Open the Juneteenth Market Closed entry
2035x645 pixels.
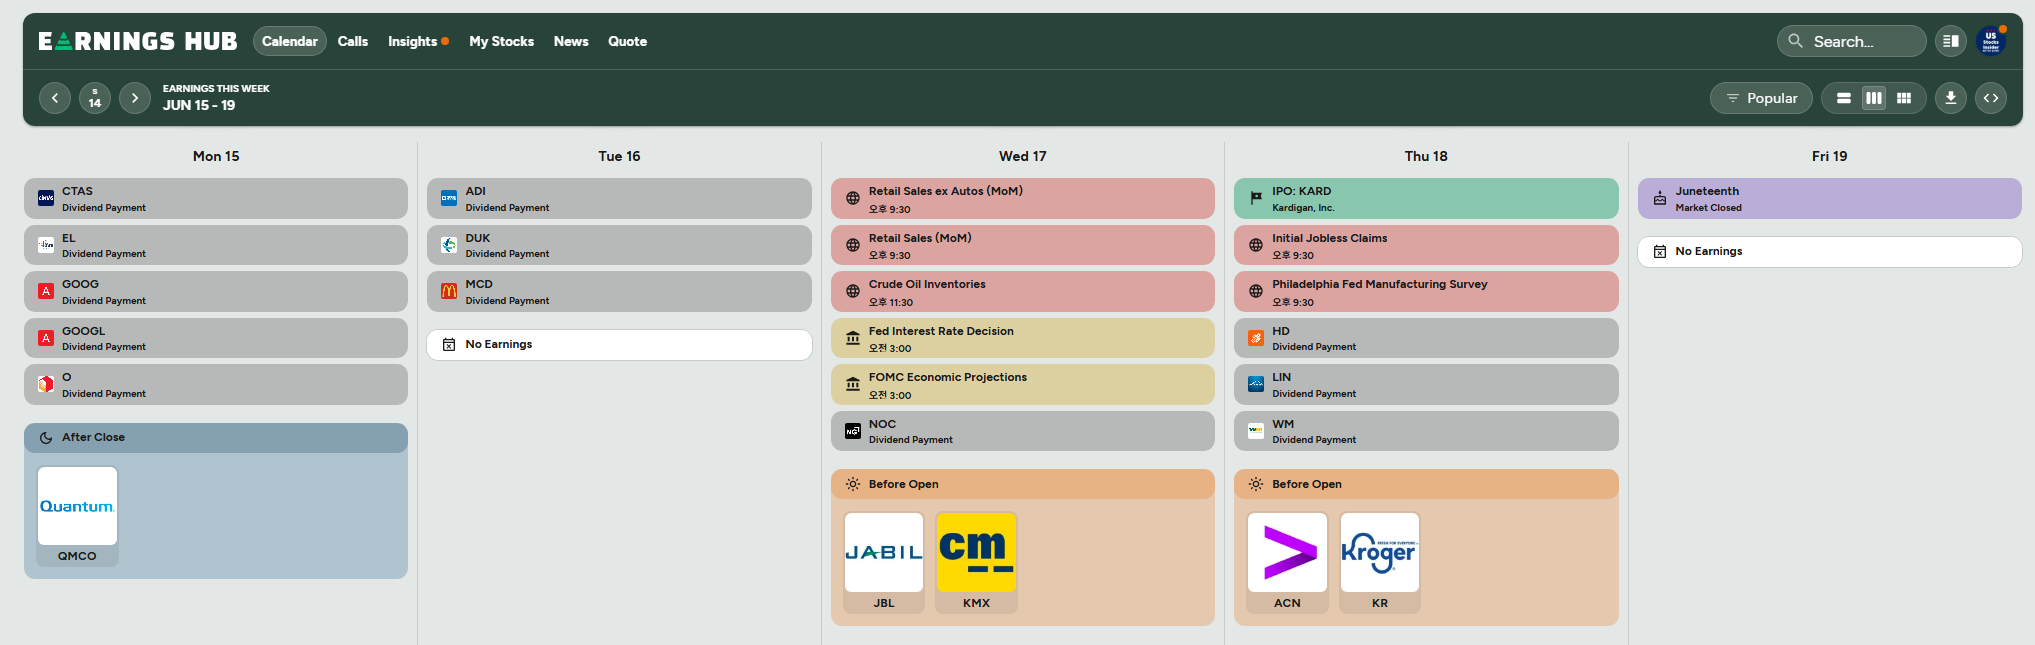click(x=1829, y=198)
